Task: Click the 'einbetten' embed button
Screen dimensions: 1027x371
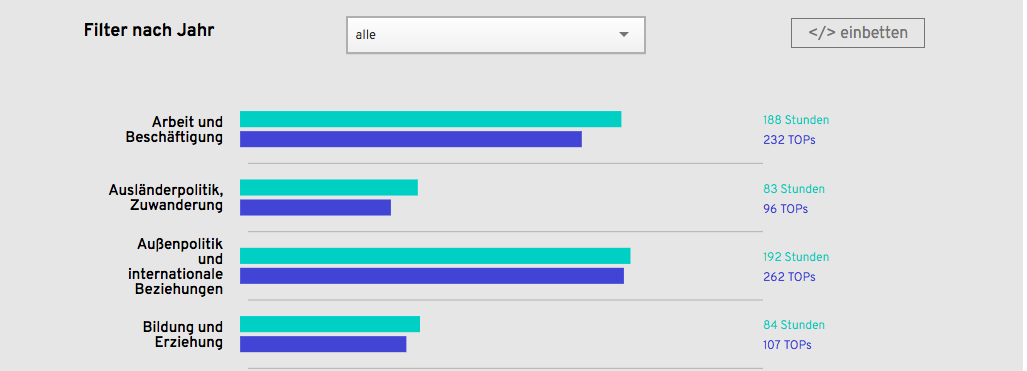Action: 857,33
